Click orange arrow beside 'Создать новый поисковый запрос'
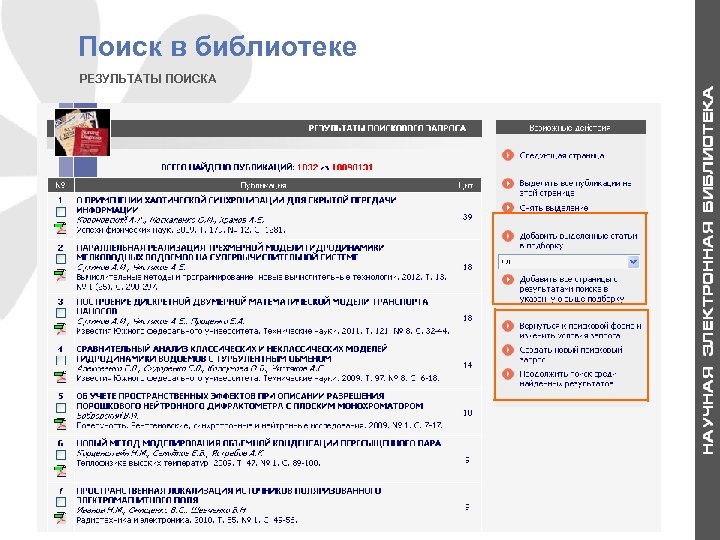720x540 pixels. [x=507, y=350]
